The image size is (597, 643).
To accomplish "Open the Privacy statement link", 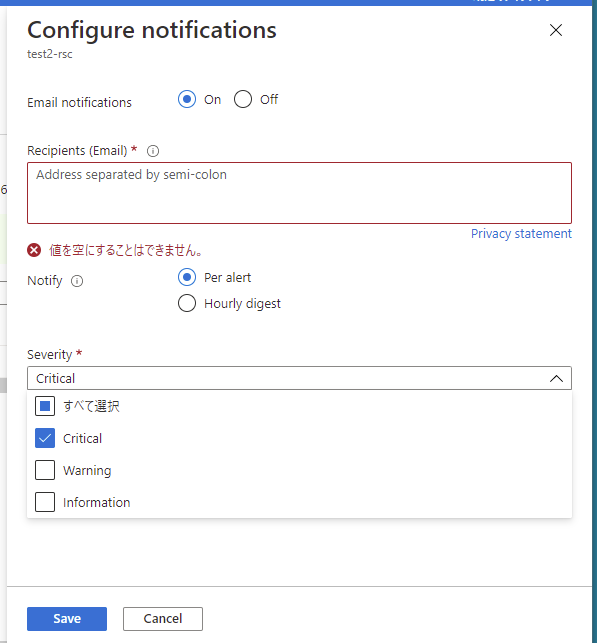I will tap(521, 233).
